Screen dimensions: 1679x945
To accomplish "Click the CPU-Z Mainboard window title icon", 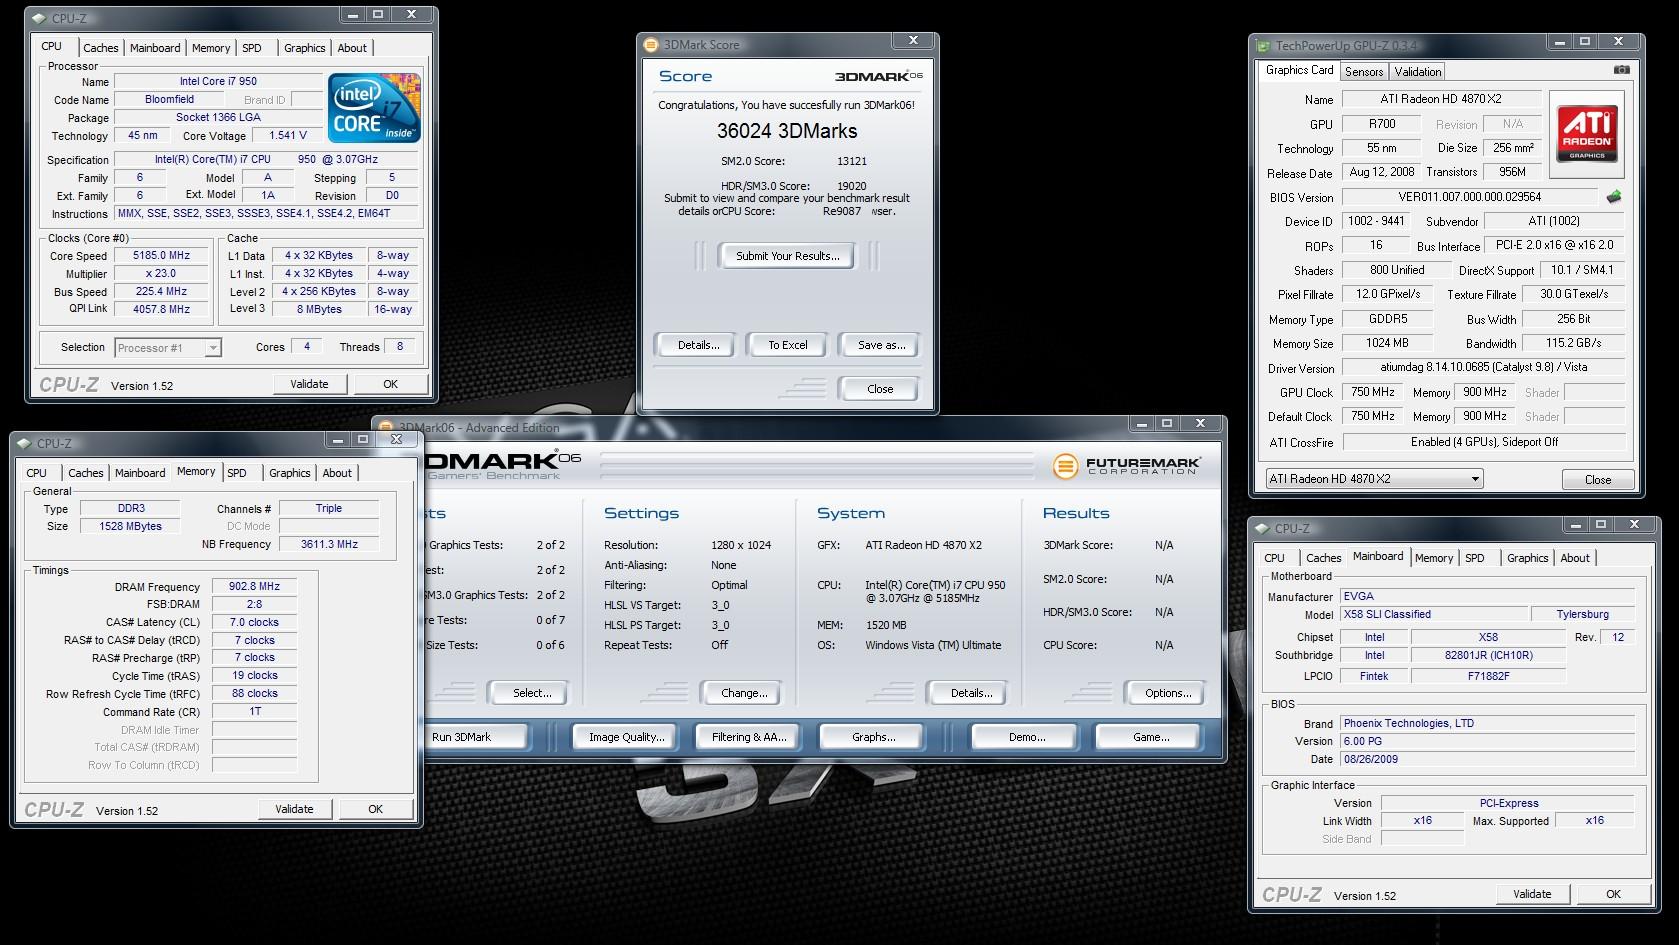I will coord(1263,528).
